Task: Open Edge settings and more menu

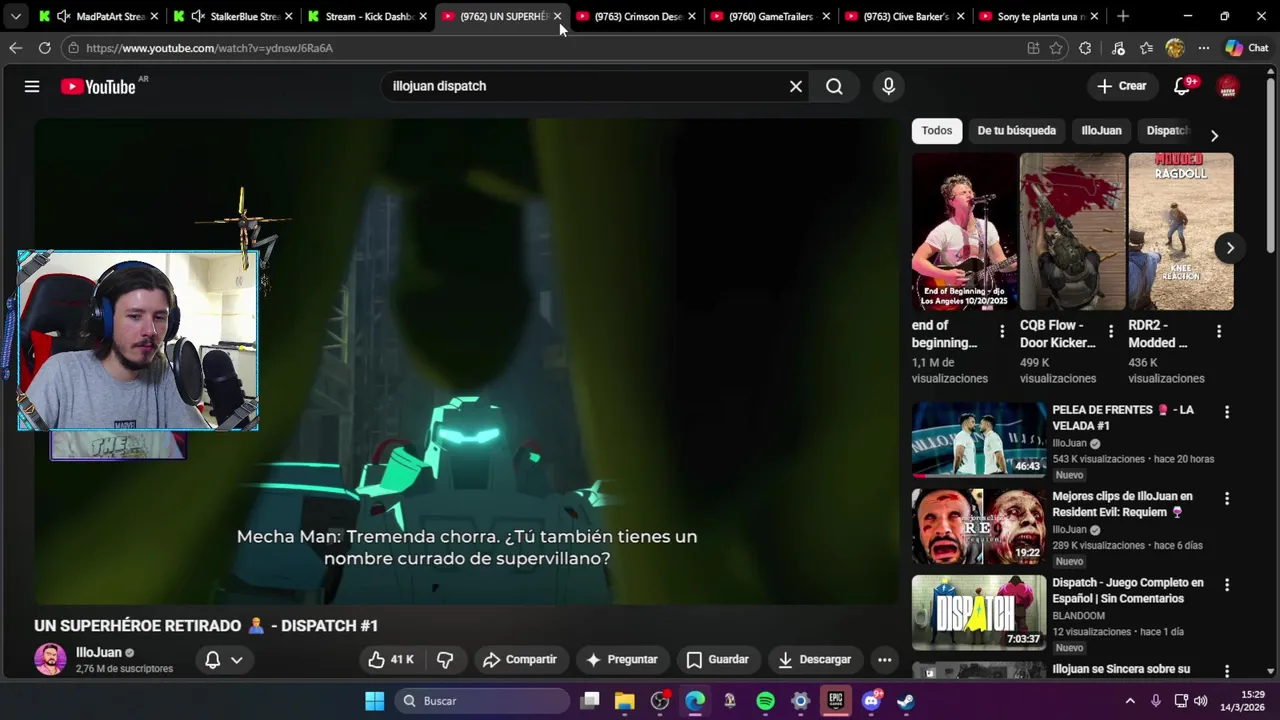Action: click(1204, 48)
